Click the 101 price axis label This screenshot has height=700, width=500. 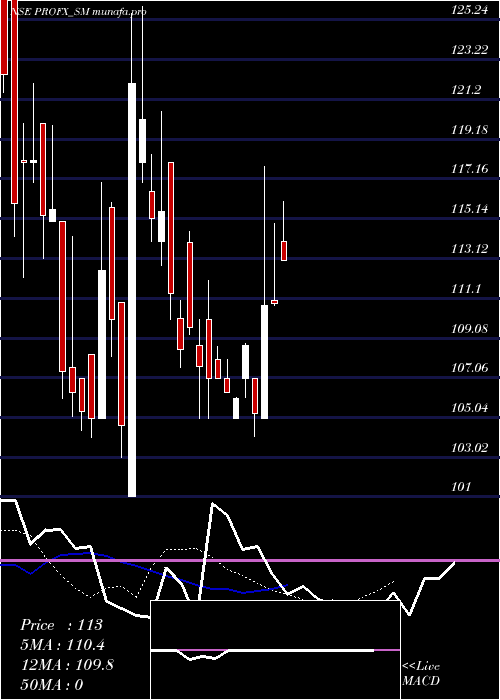point(461,487)
